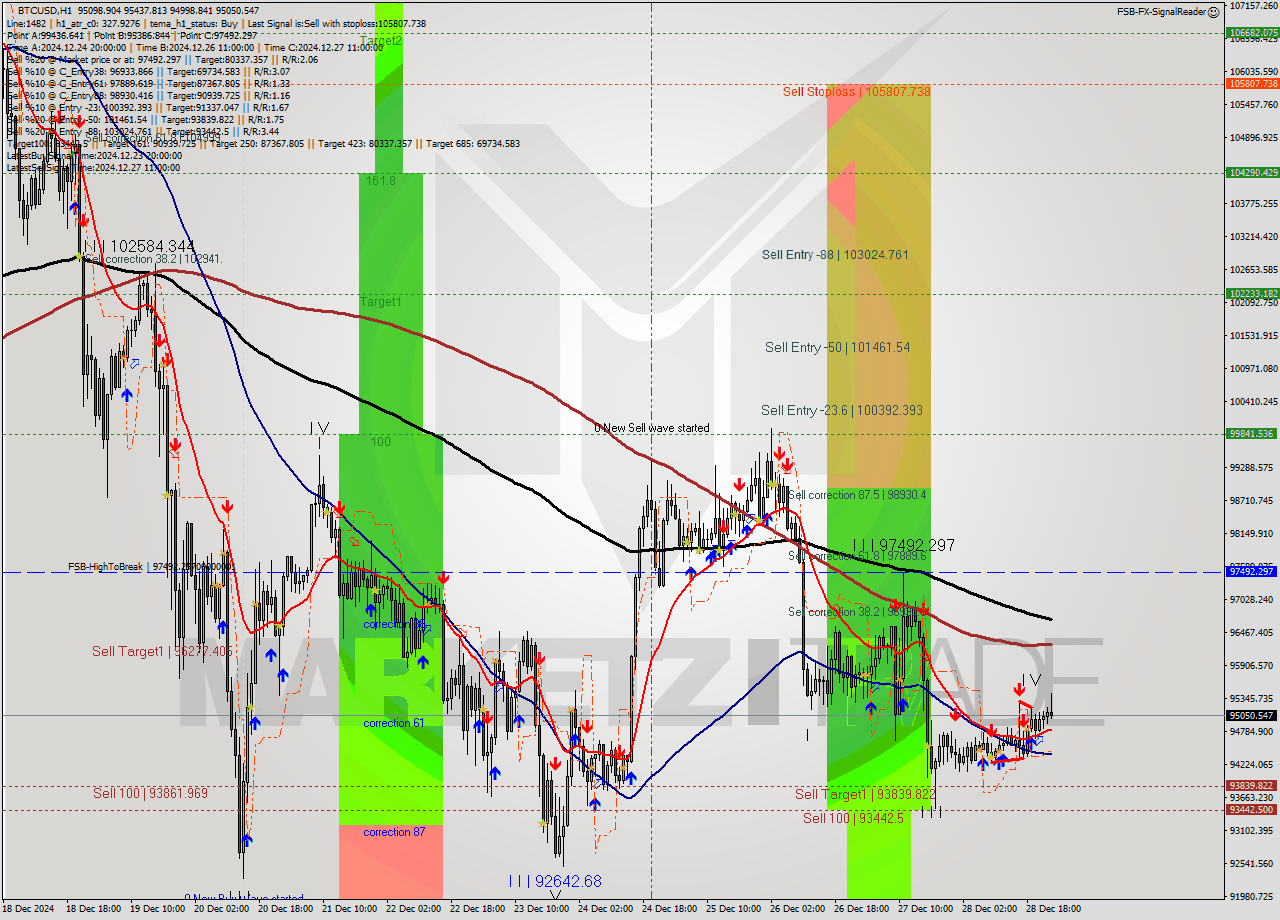Click the 'I I I 97492.297' wave label
The image size is (1280, 920).
903,546
